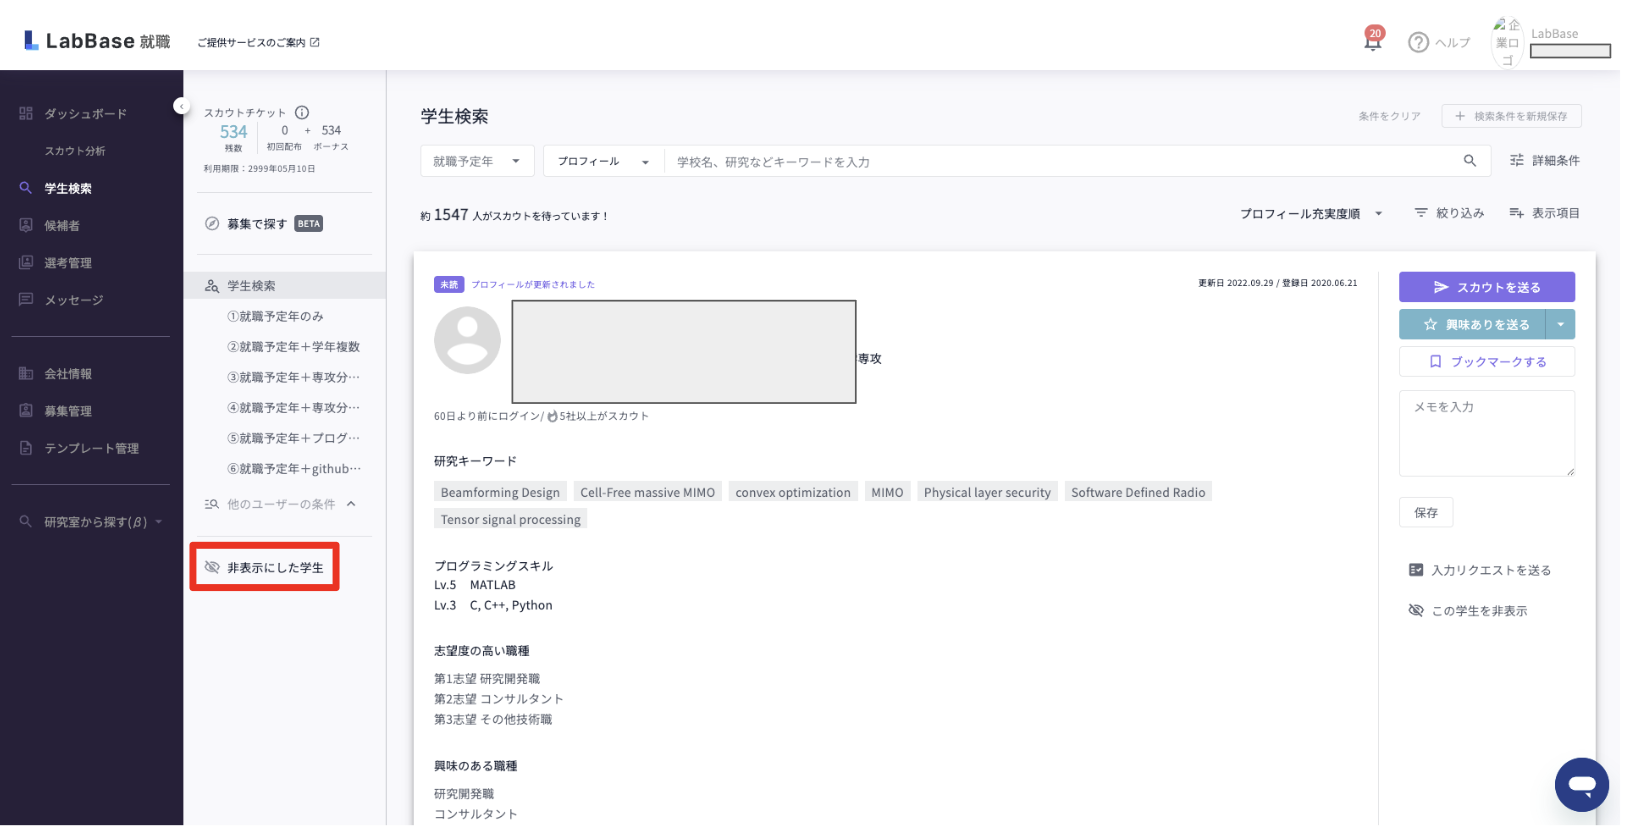Click ブックマークする button
The width and height of the screenshot is (1626, 832).
click(x=1486, y=361)
